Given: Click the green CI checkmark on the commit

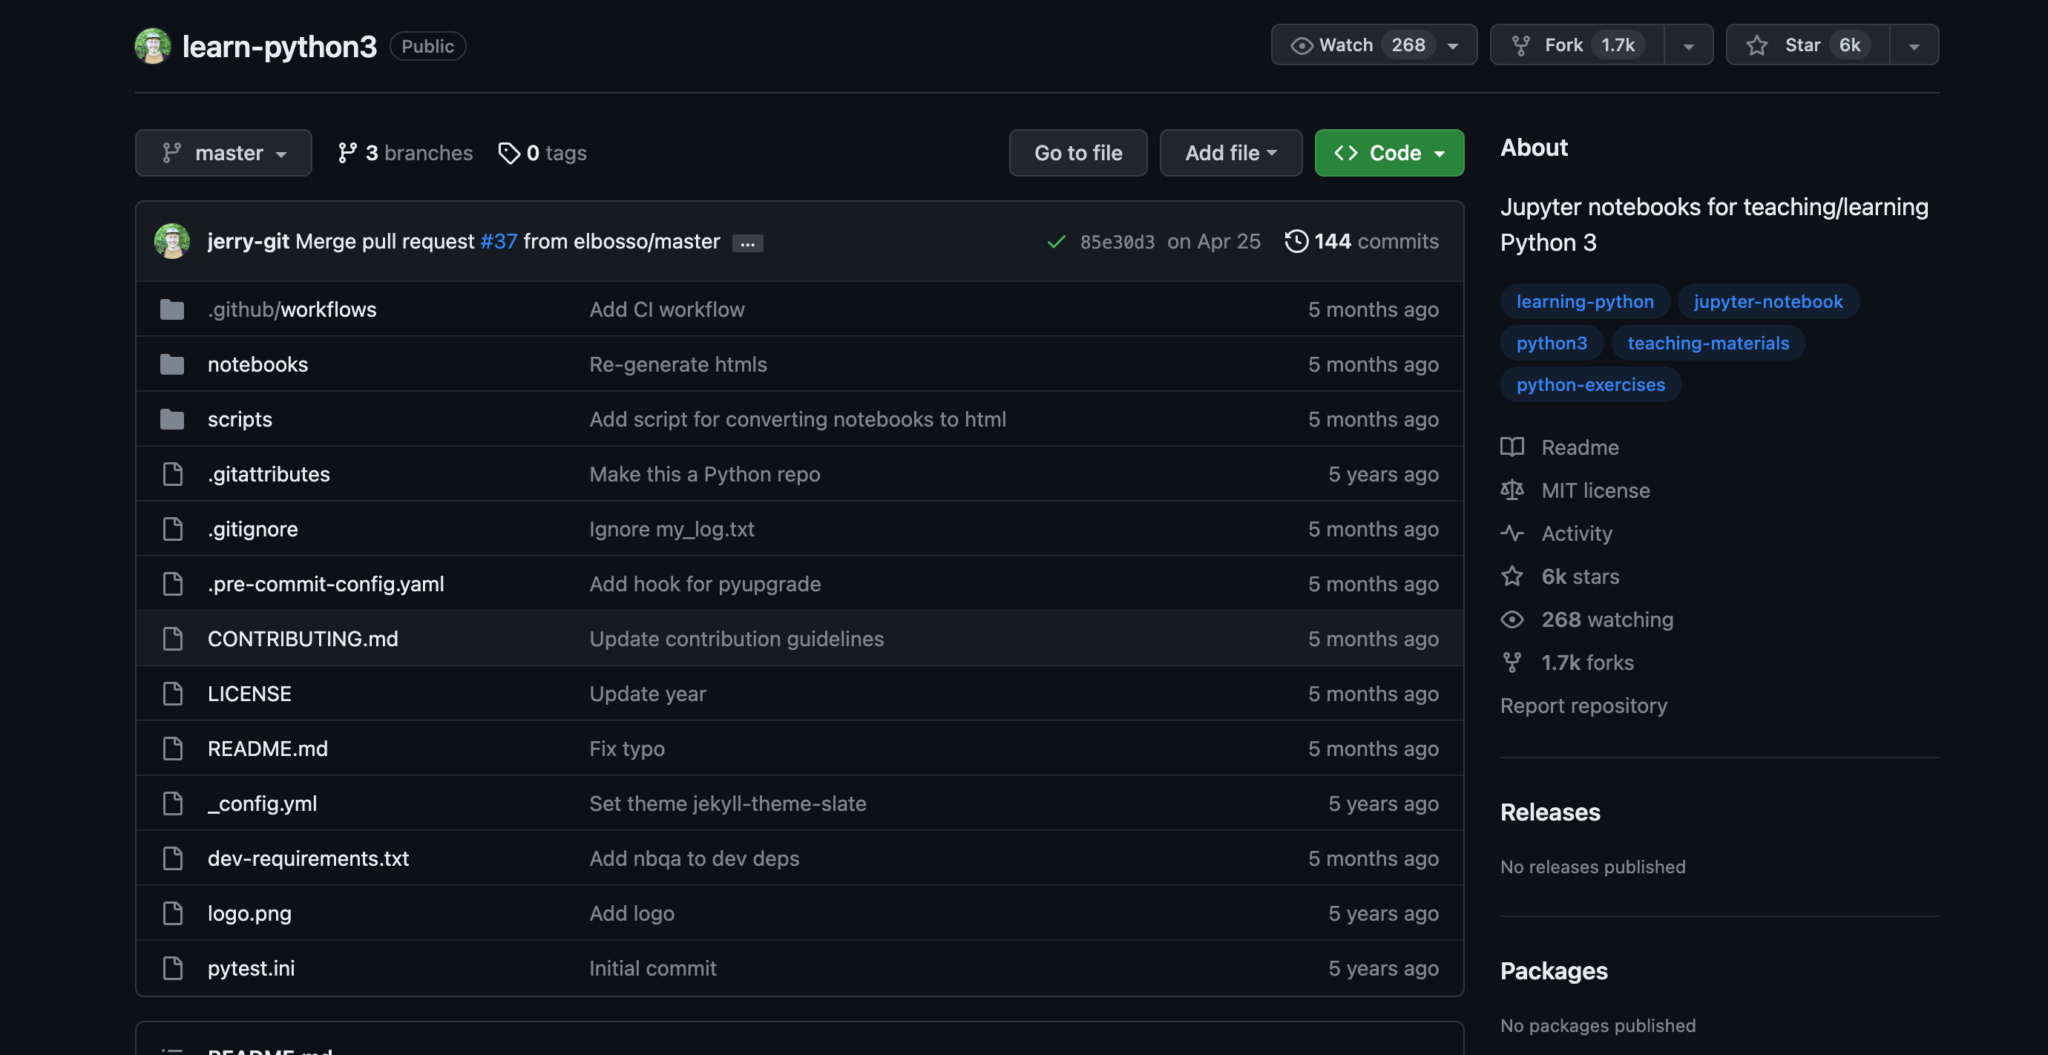Looking at the screenshot, I should (1056, 241).
